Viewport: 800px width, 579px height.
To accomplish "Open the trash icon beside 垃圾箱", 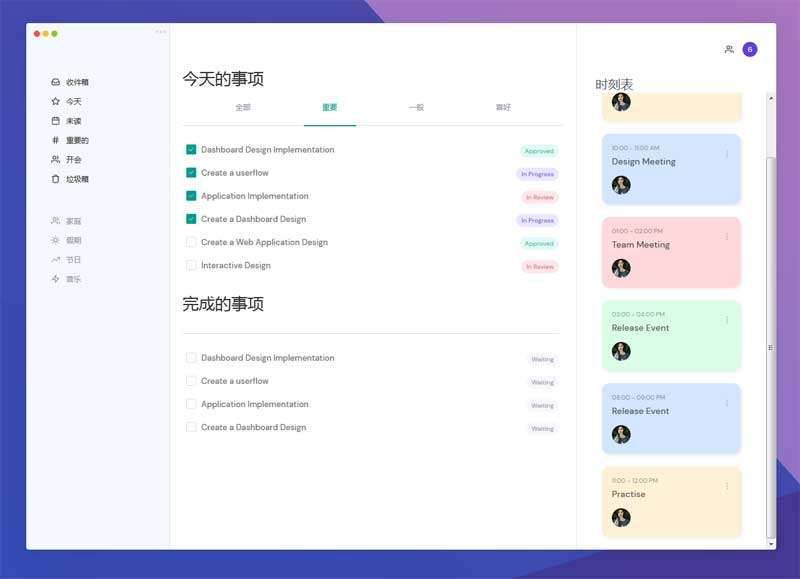I will coord(56,179).
